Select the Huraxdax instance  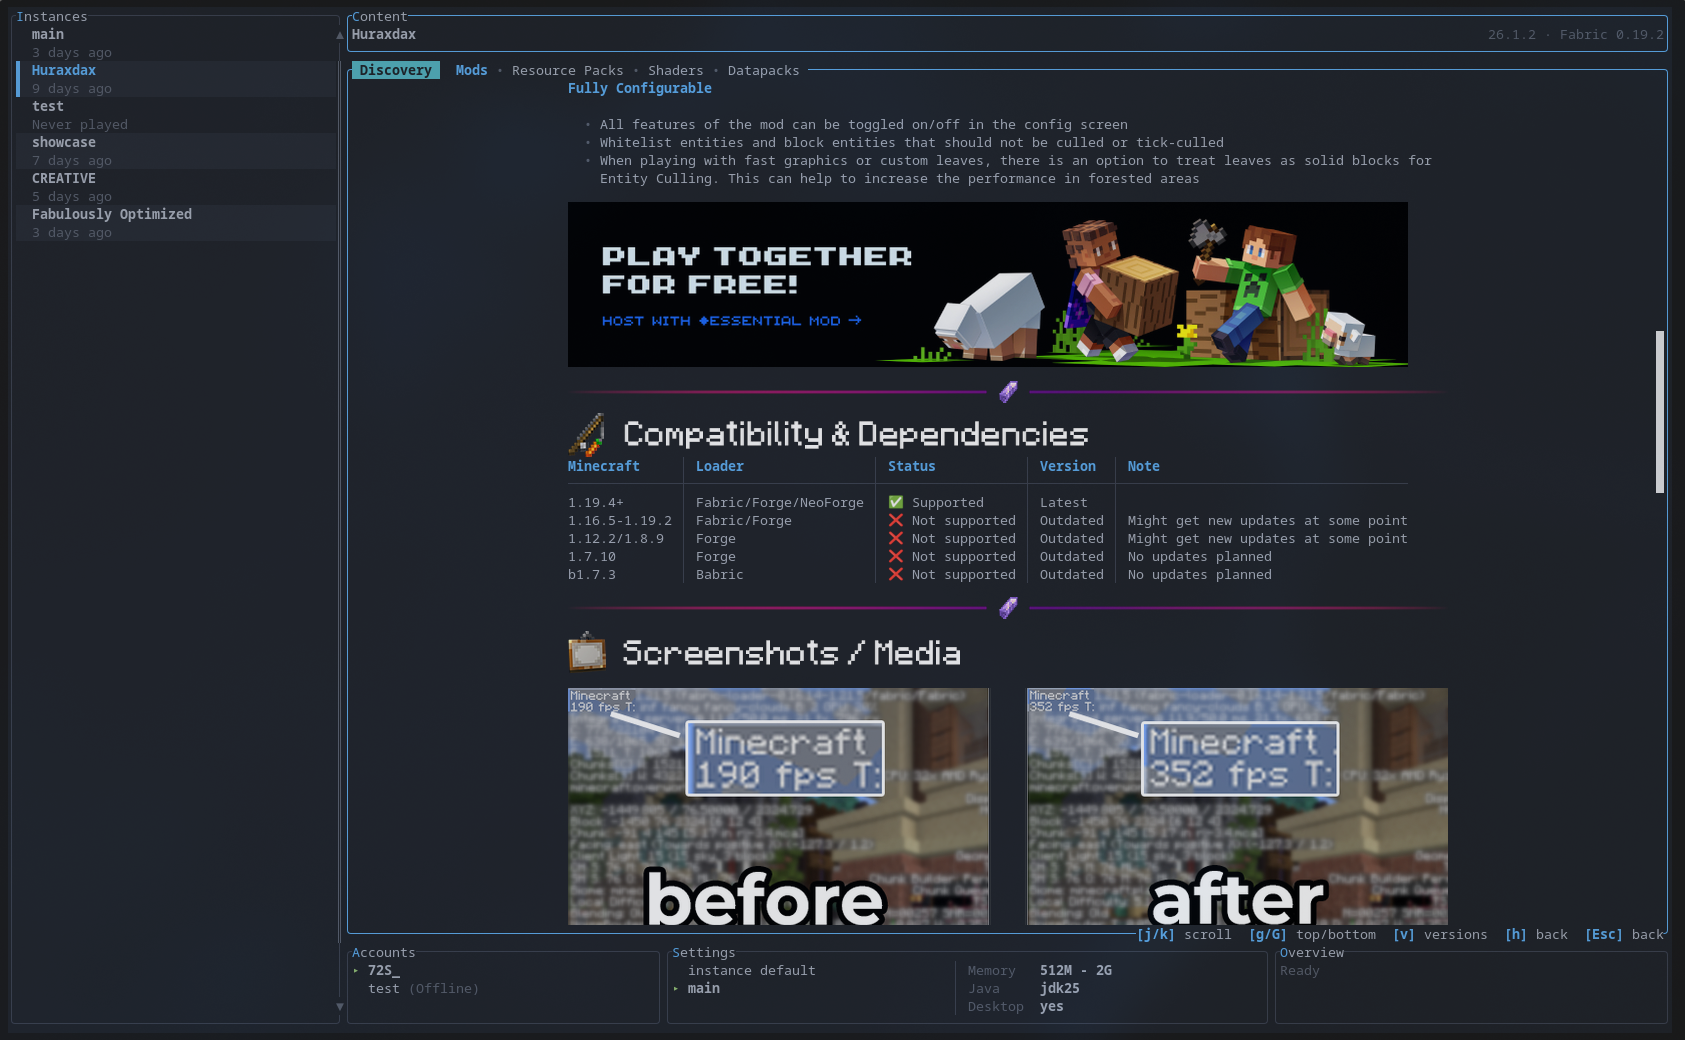click(176, 79)
